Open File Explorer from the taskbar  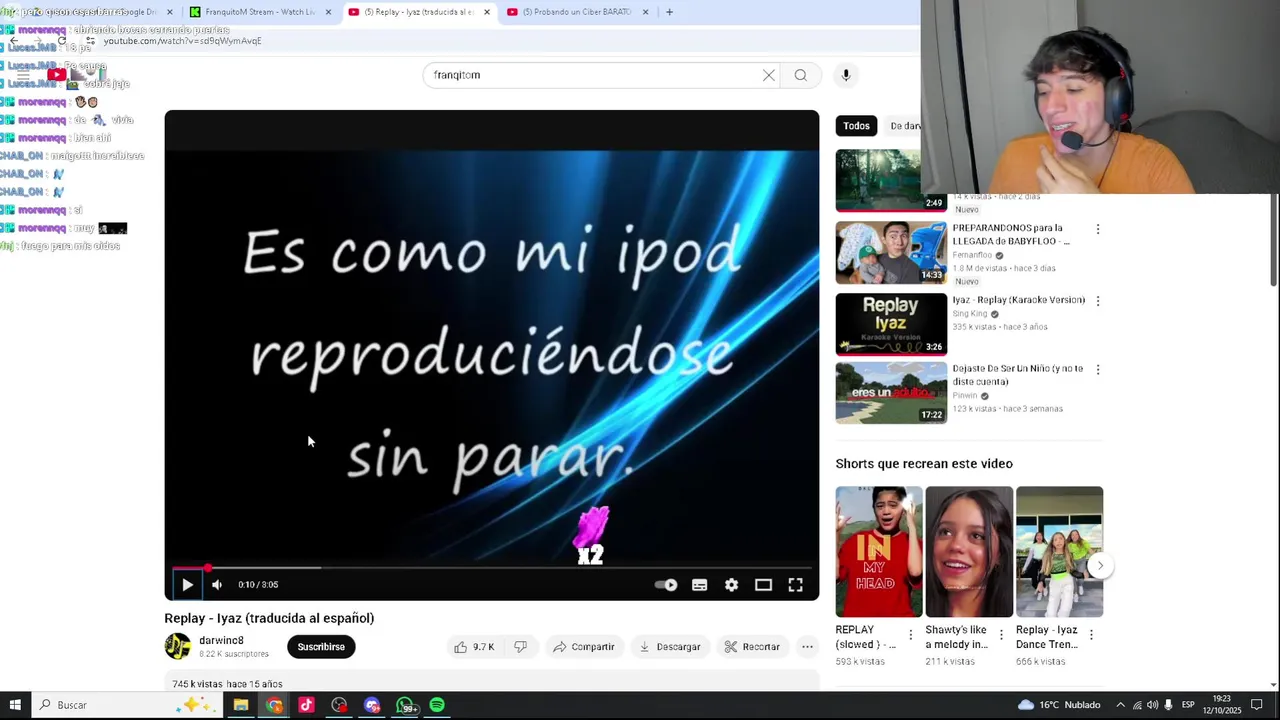point(241,705)
